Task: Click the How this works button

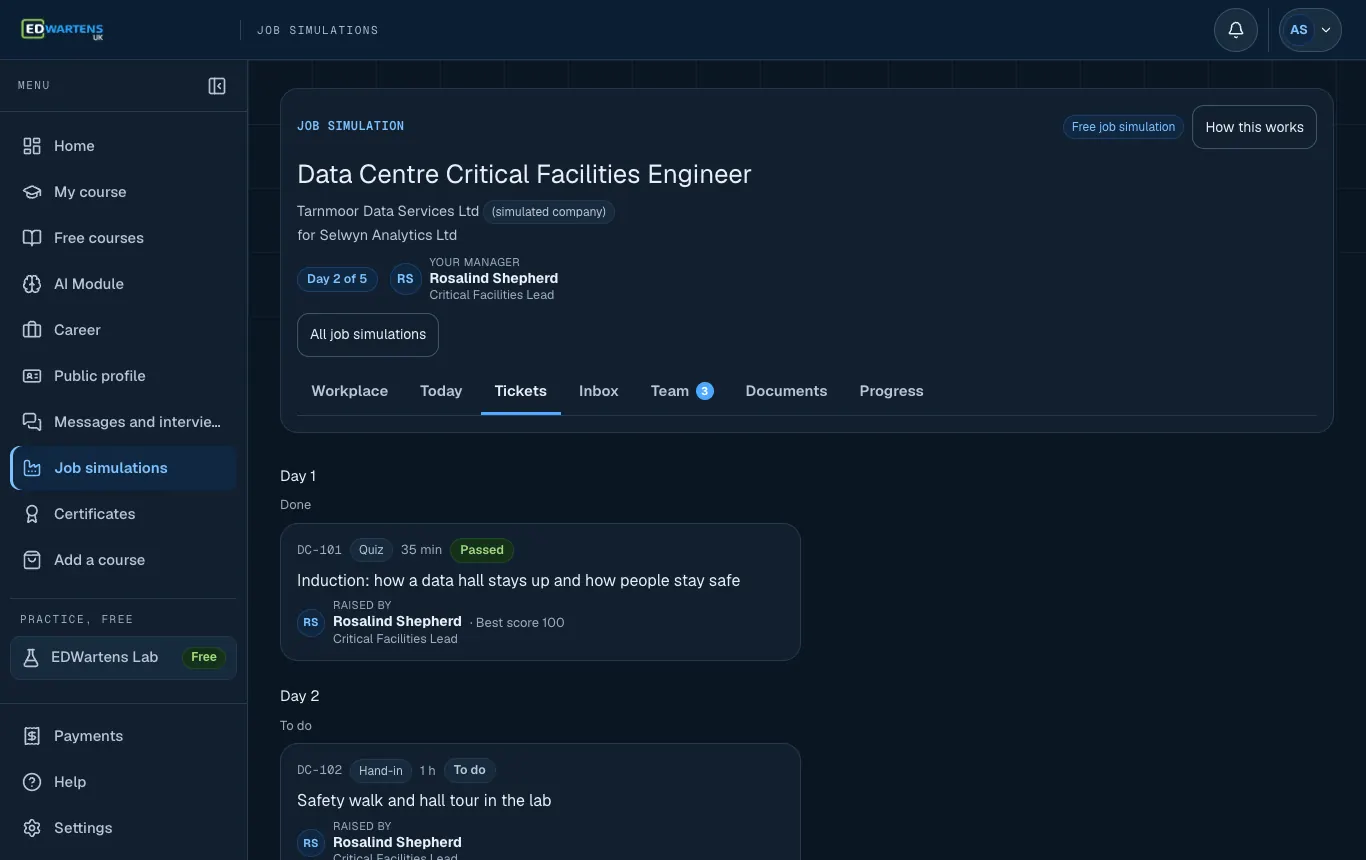Action: (1254, 127)
